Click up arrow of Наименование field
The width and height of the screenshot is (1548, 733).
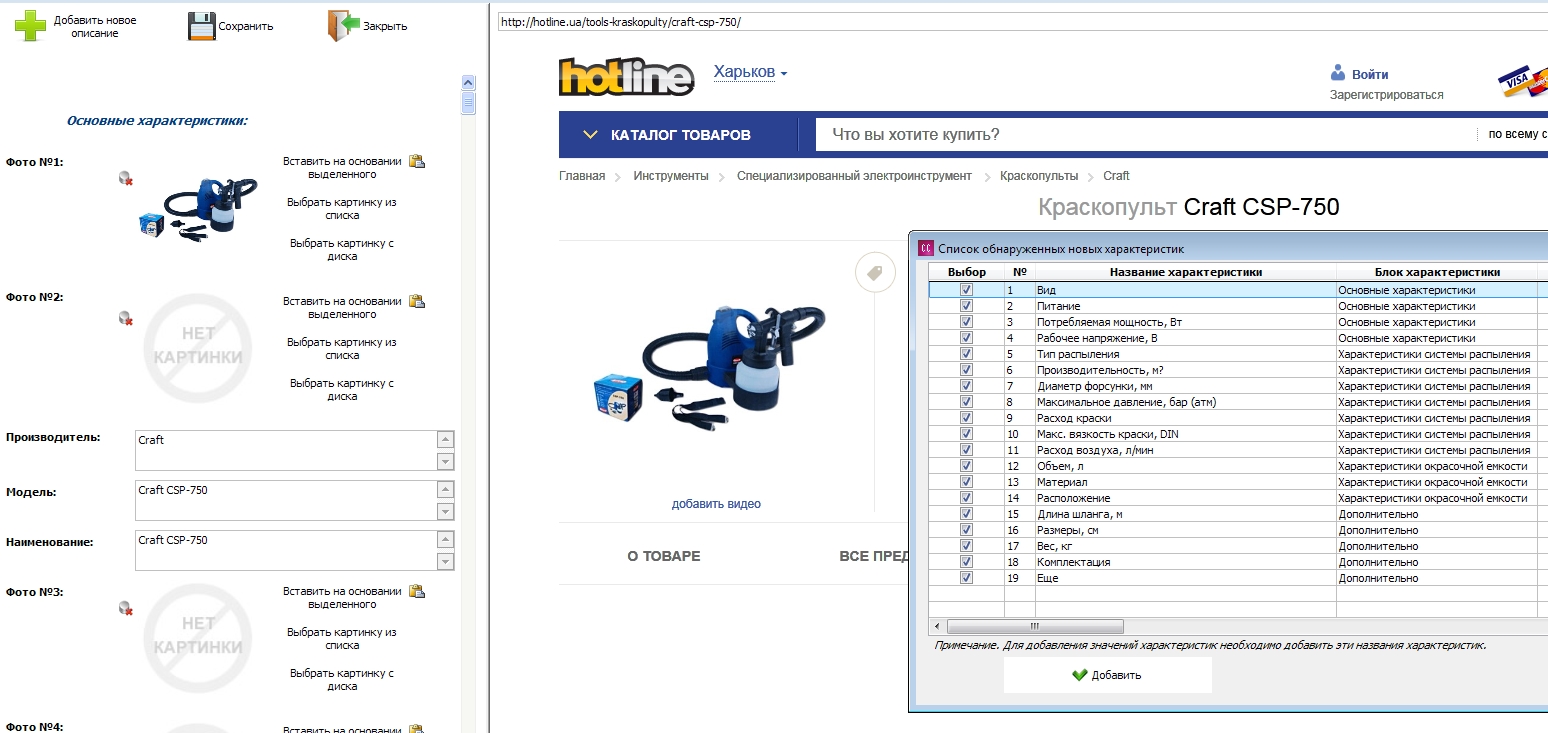click(446, 540)
